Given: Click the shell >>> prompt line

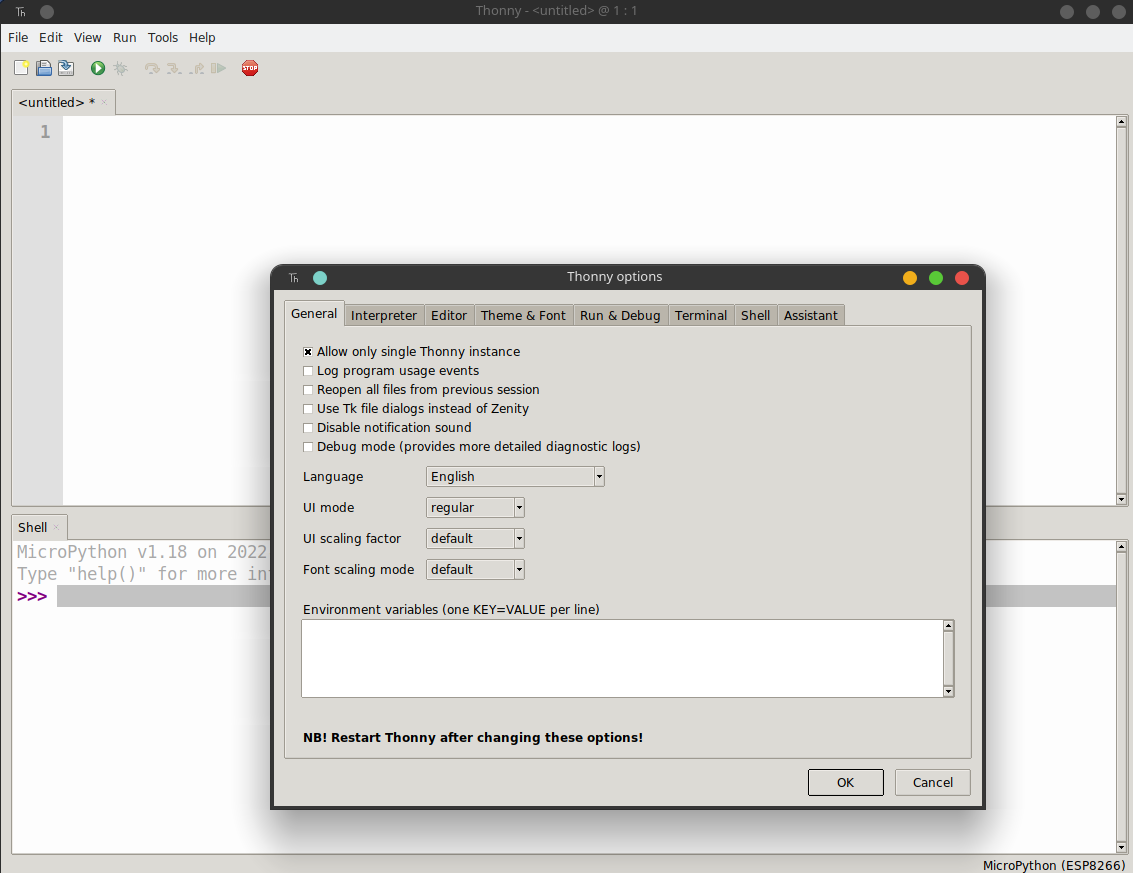Looking at the screenshot, I should tap(32, 596).
